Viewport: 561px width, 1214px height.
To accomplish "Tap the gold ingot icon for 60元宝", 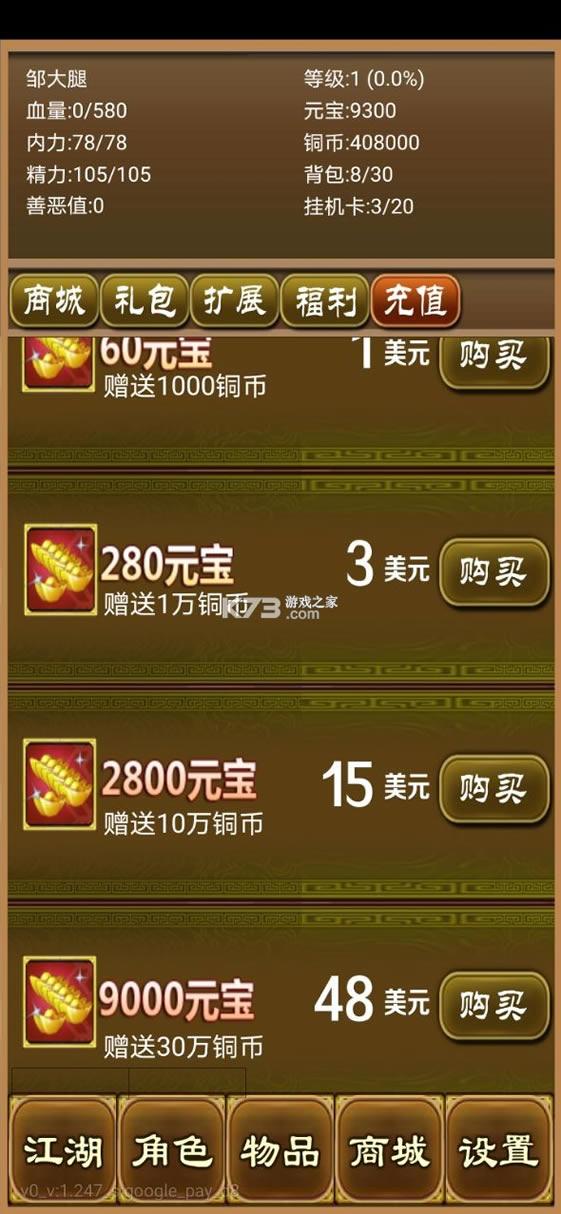I will pyautogui.click(x=59, y=359).
